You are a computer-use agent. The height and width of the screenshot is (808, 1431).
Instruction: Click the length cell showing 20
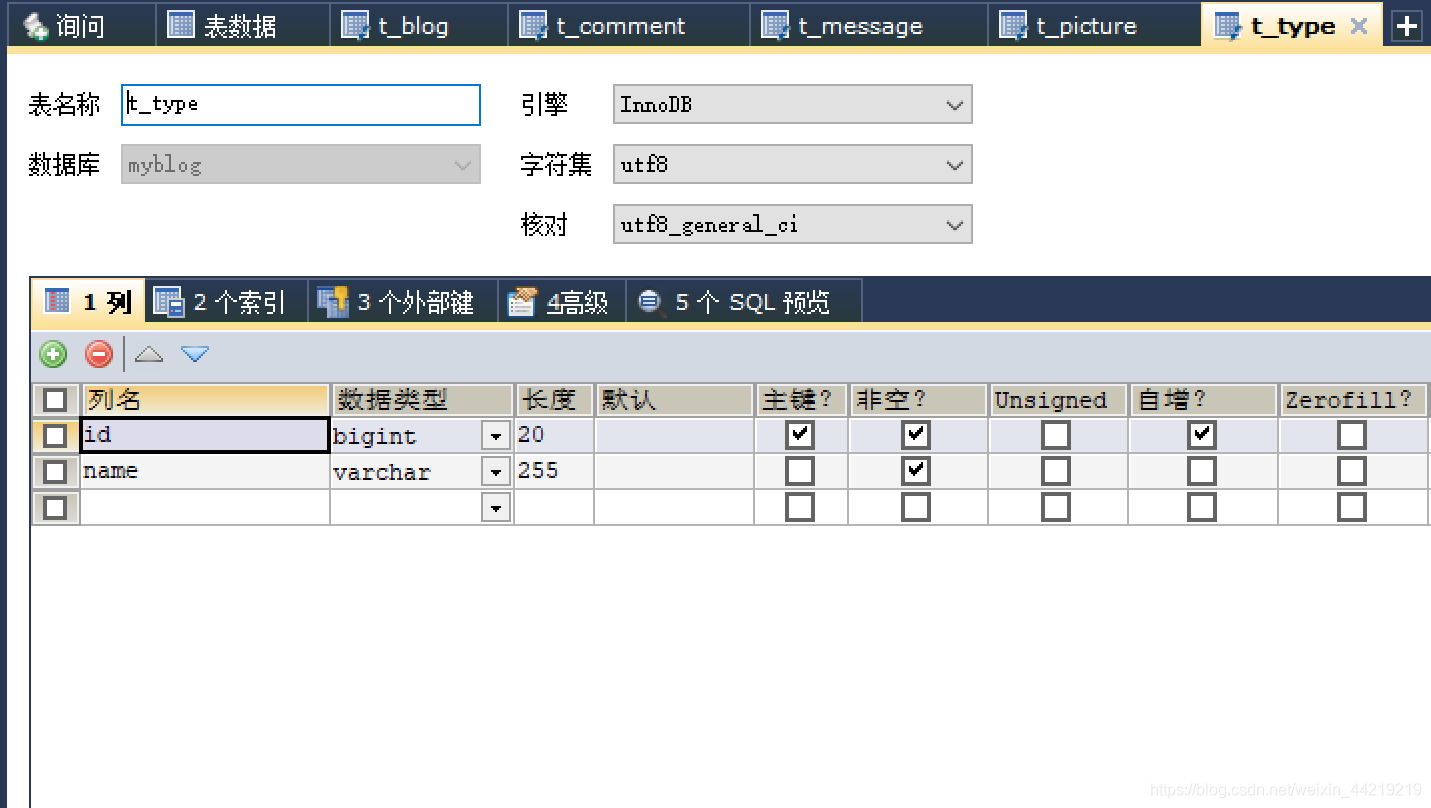pyautogui.click(x=554, y=436)
